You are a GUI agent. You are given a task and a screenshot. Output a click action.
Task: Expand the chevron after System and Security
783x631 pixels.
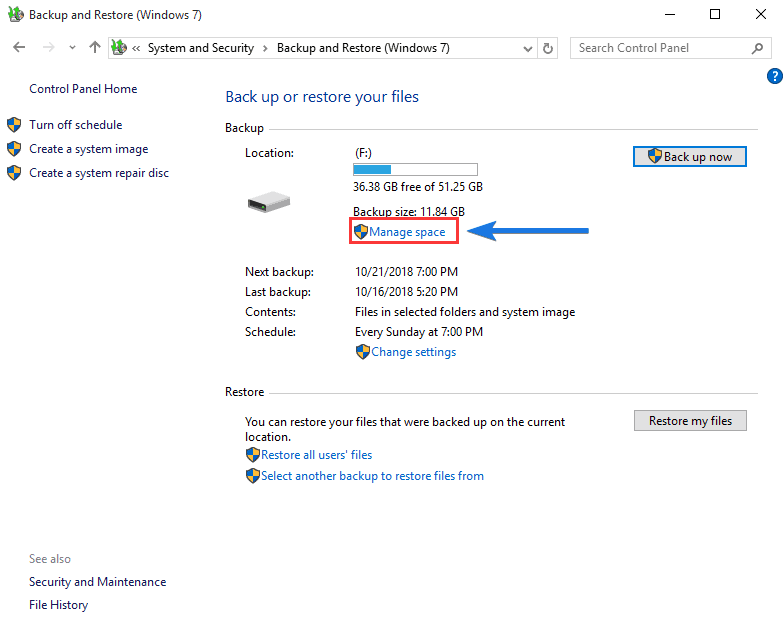(264, 48)
